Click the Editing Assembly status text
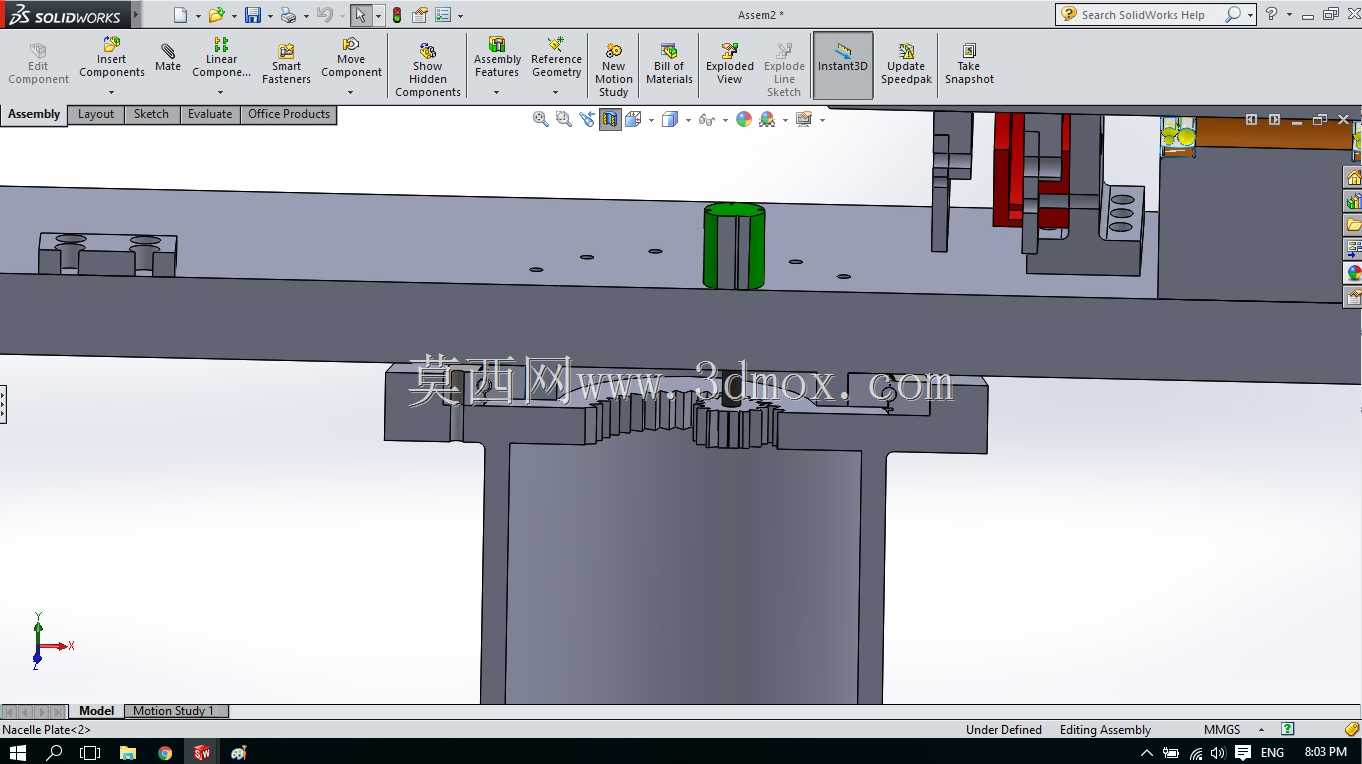 1105,730
